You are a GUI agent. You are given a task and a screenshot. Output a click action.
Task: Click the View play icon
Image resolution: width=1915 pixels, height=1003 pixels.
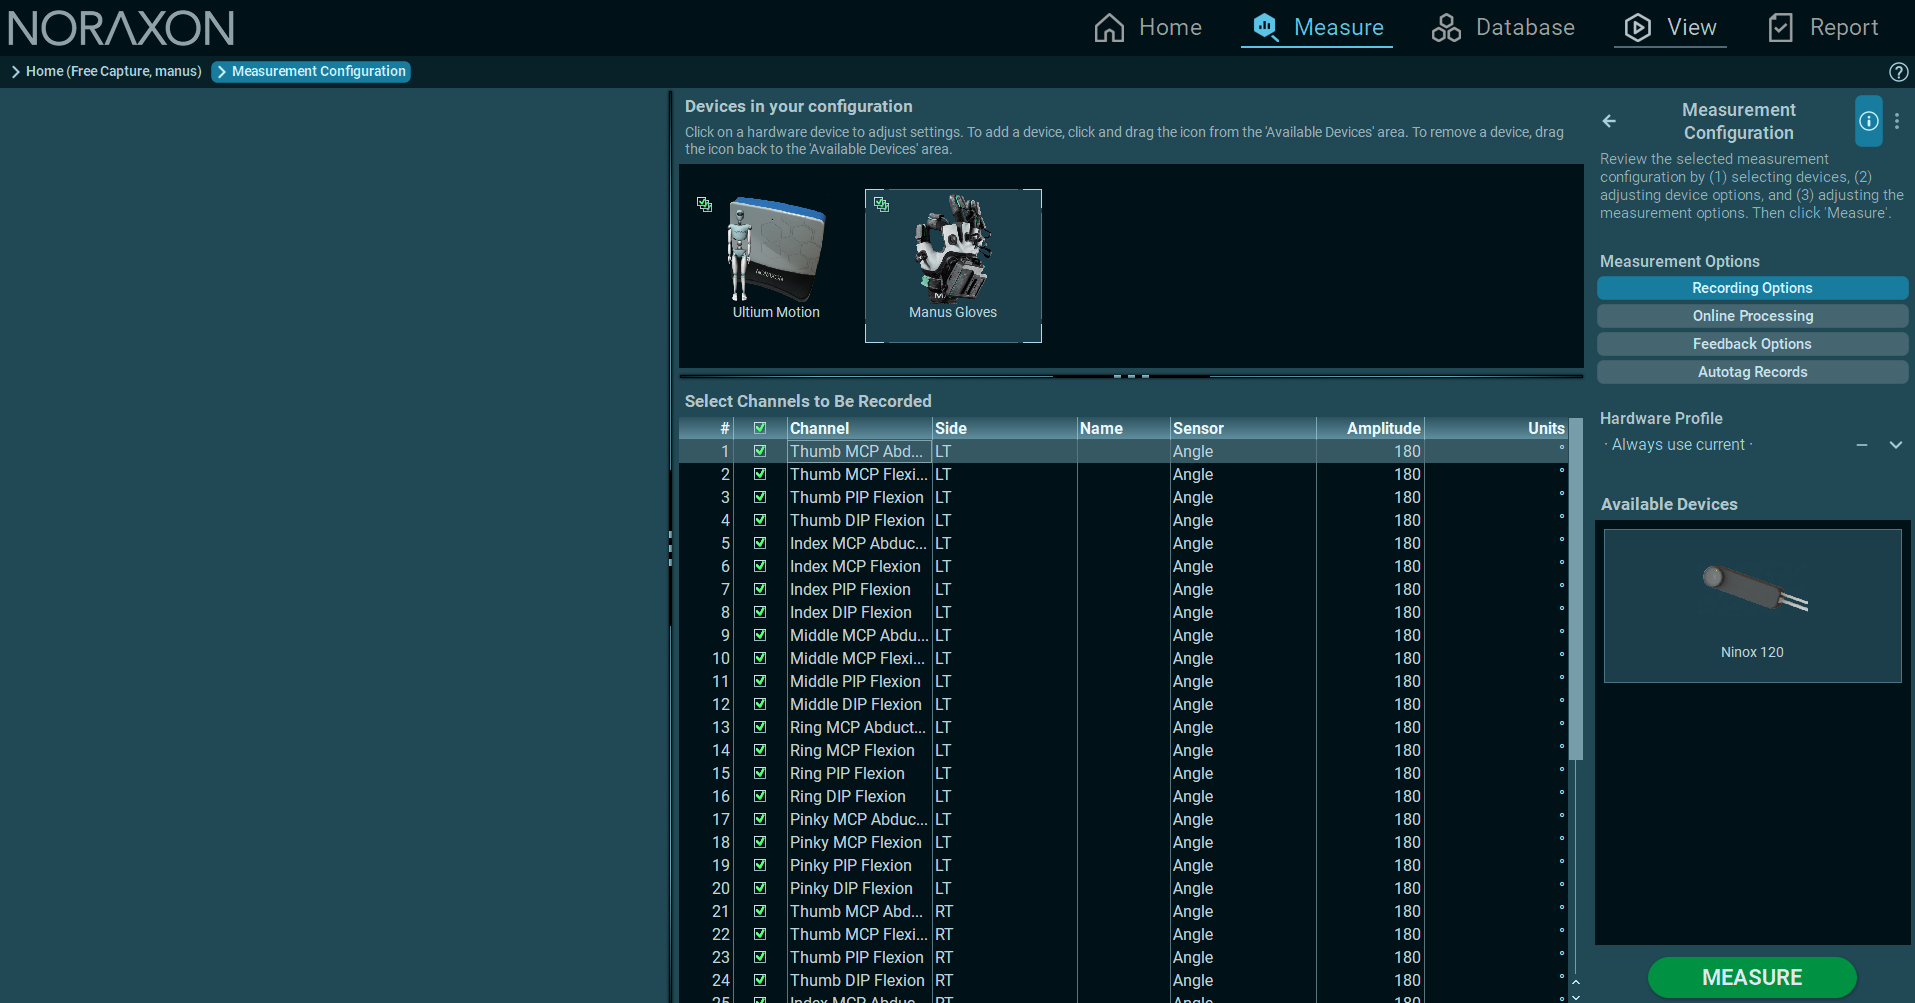click(x=1638, y=27)
